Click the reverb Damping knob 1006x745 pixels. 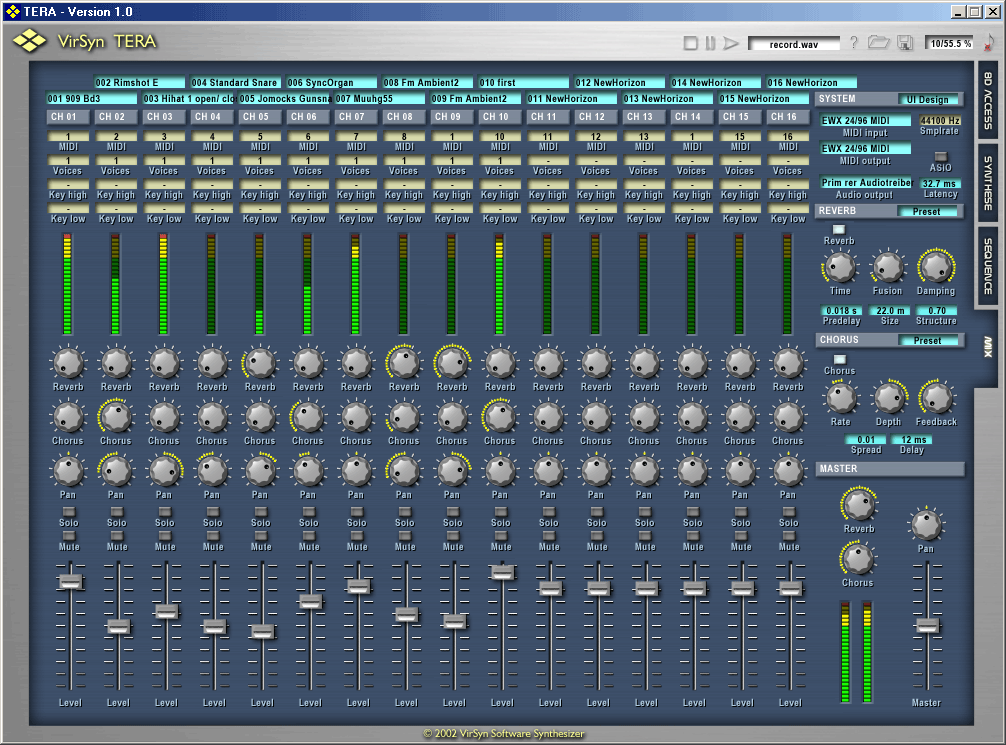(935, 266)
